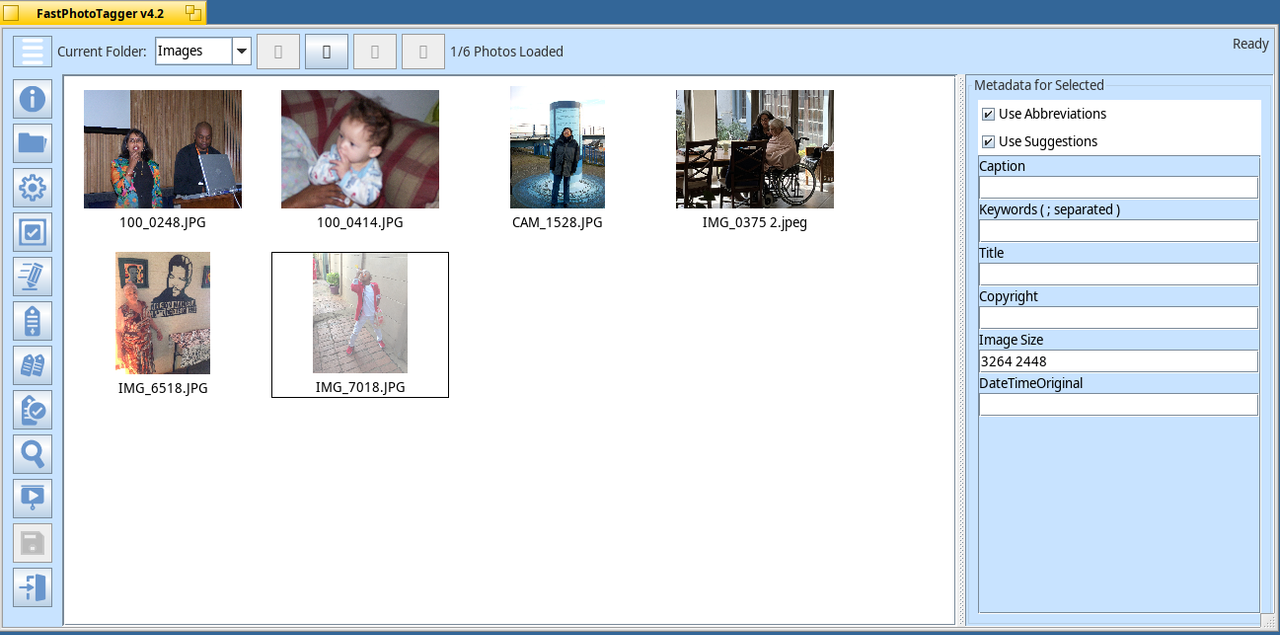This screenshot has height=635, width=1280.
Task: Open the folder browser sidebar icon
Action: pos(32,143)
